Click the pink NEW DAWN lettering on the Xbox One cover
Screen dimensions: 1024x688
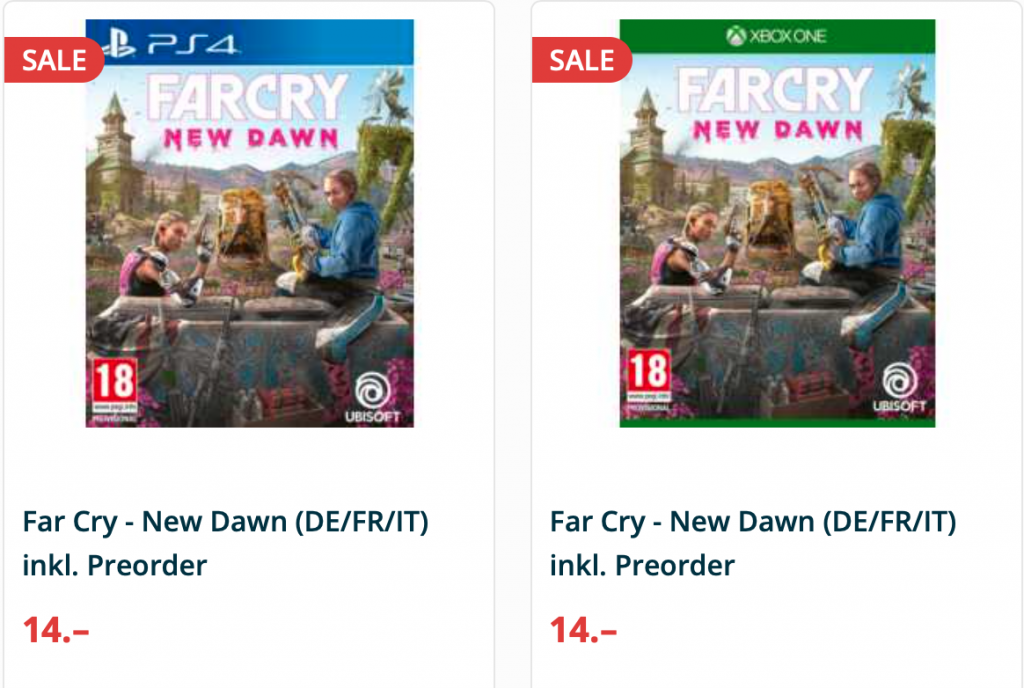pyautogui.click(x=777, y=130)
